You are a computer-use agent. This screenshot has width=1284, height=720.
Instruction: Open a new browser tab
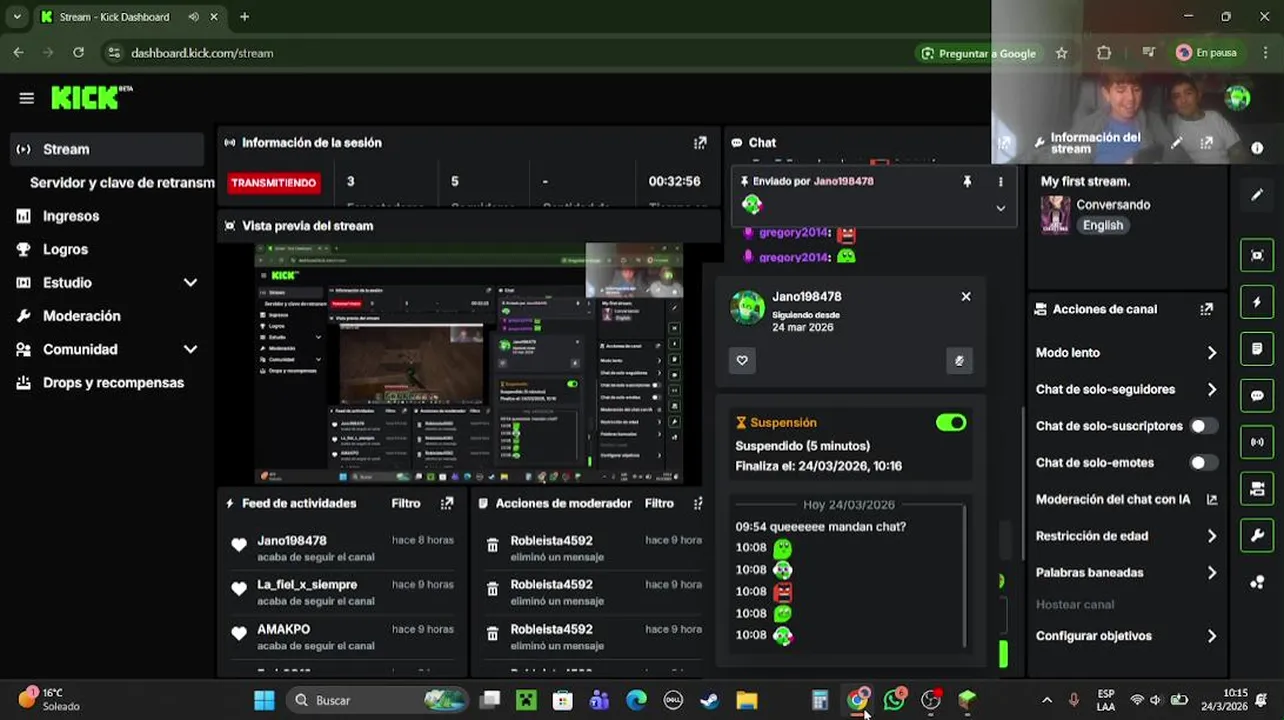pyautogui.click(x=244, y=17)
